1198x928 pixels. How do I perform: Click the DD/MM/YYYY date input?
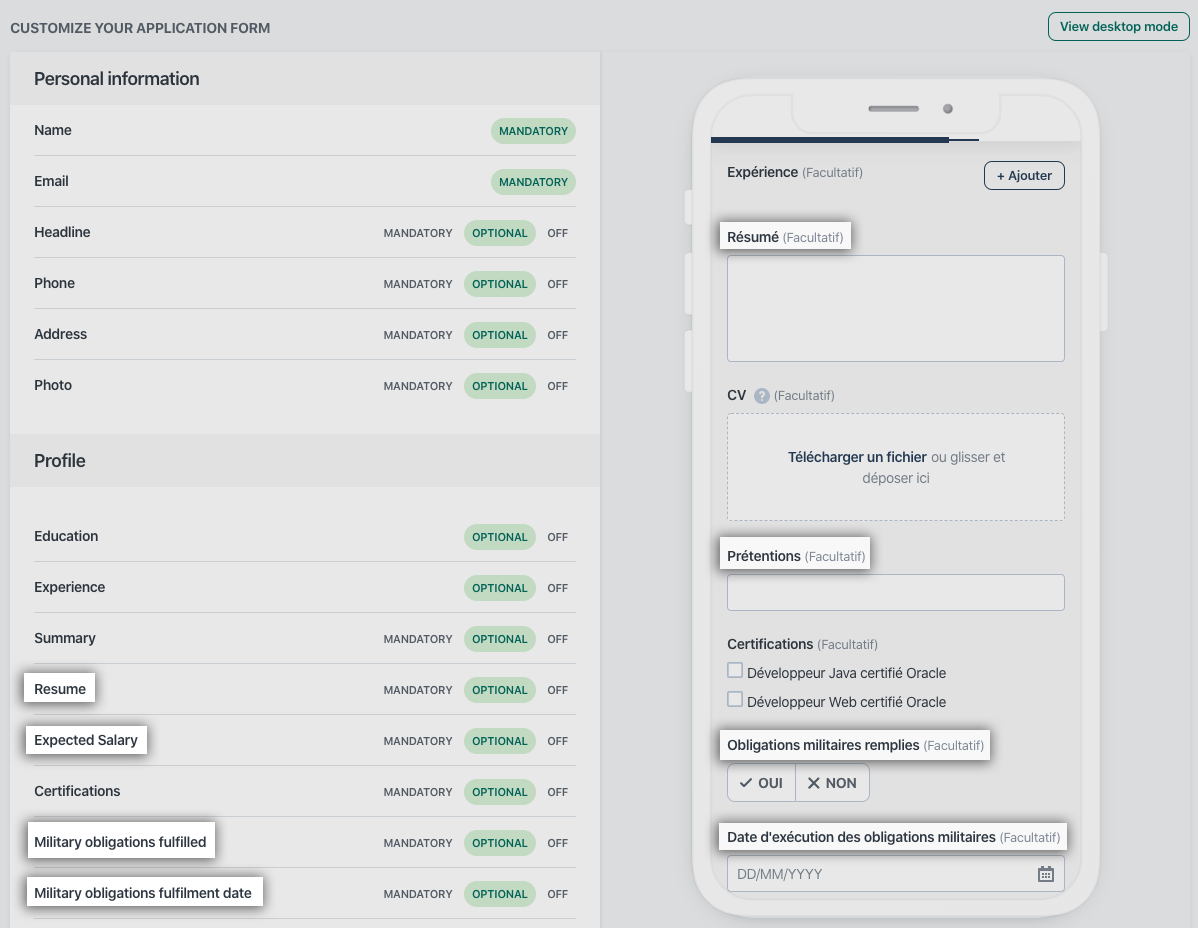[880, 874]
